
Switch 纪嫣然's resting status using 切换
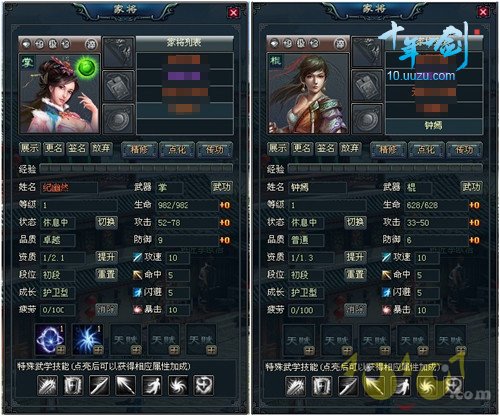107,222
